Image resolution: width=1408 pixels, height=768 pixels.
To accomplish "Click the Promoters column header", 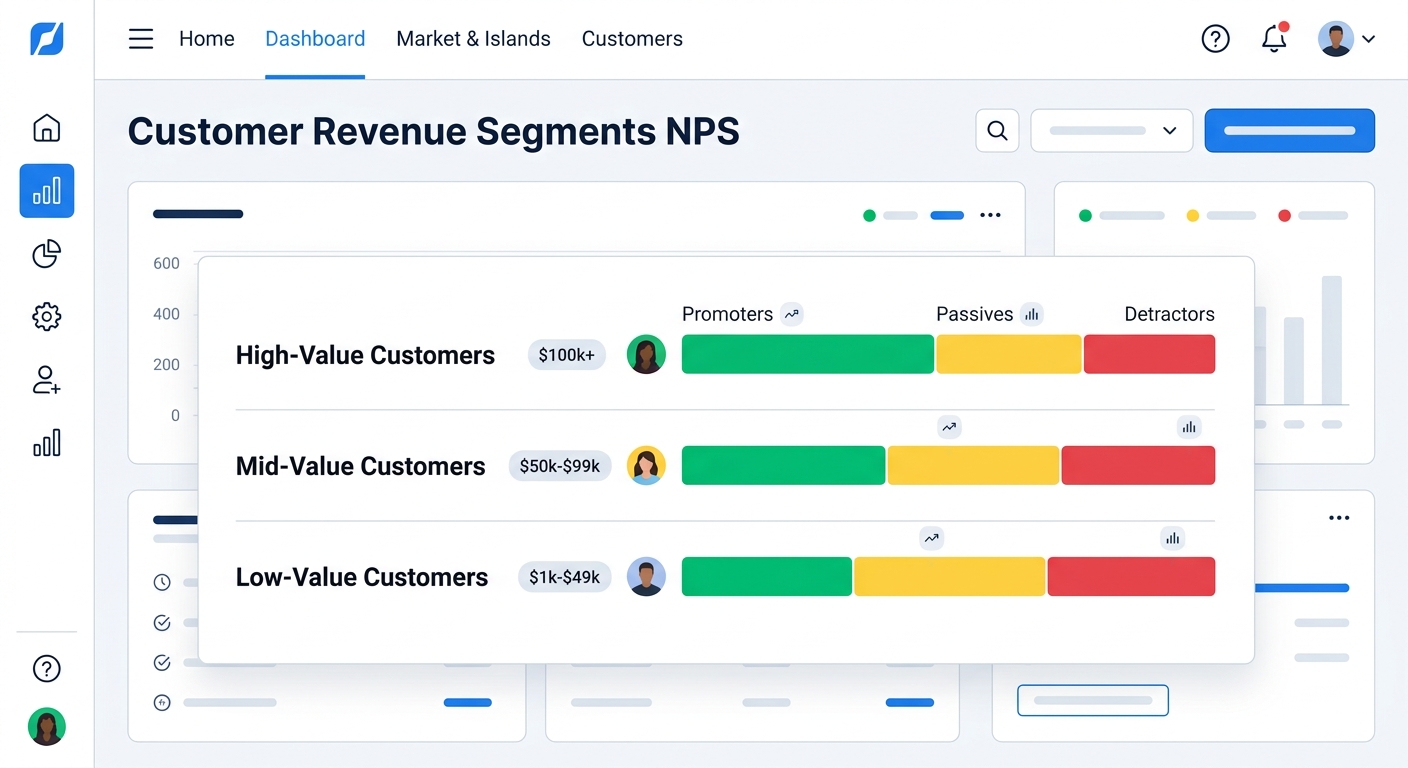I will (727, 314).
